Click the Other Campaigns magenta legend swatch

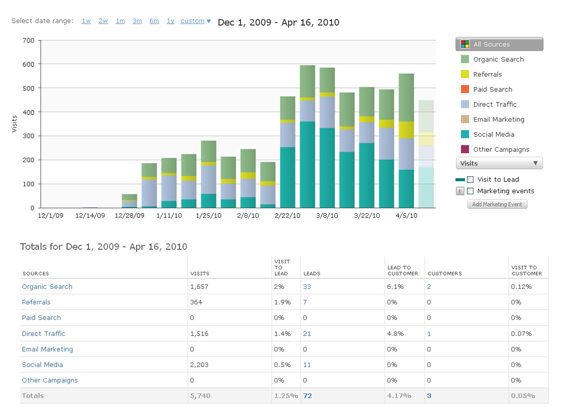465,149
